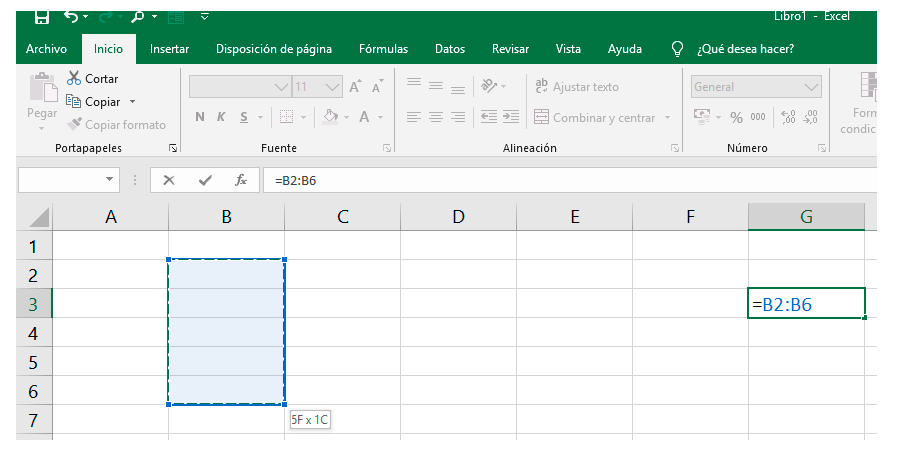Viewport: 897px width, 465px height.
Task: Toggle bold (N) formatting
Action: (x=200, y=117)
